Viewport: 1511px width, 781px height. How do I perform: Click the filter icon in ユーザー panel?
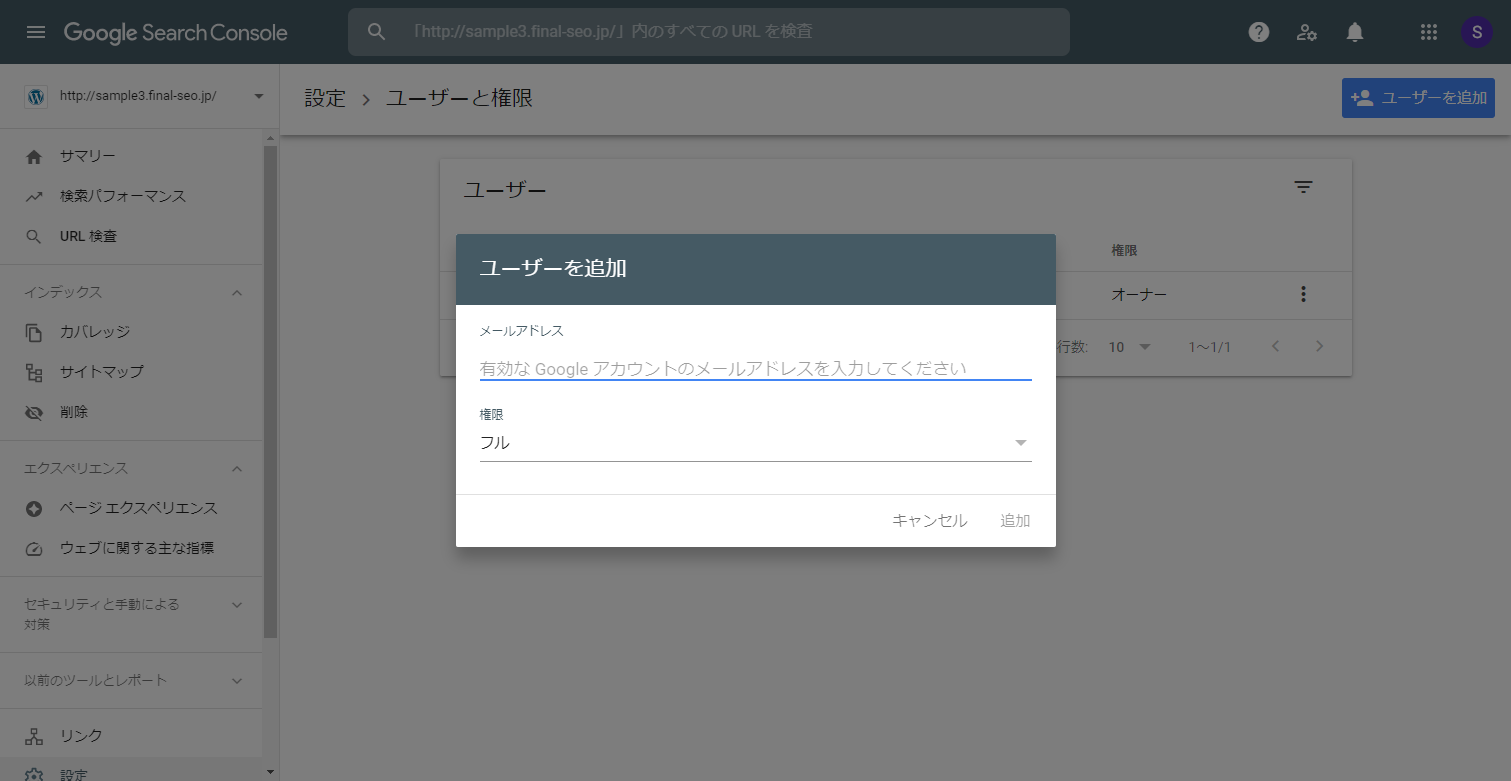coord(1303,187)
